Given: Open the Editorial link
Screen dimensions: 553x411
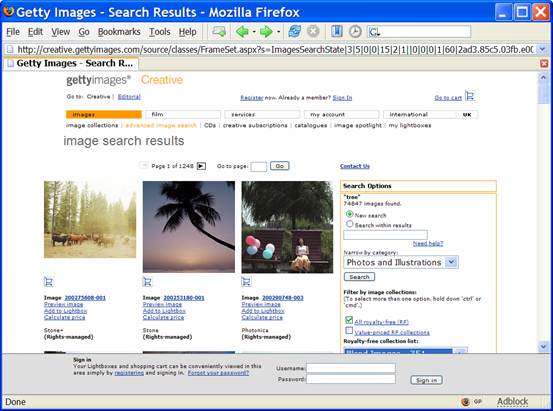Looking at the screenshot, I should [129, 97].
